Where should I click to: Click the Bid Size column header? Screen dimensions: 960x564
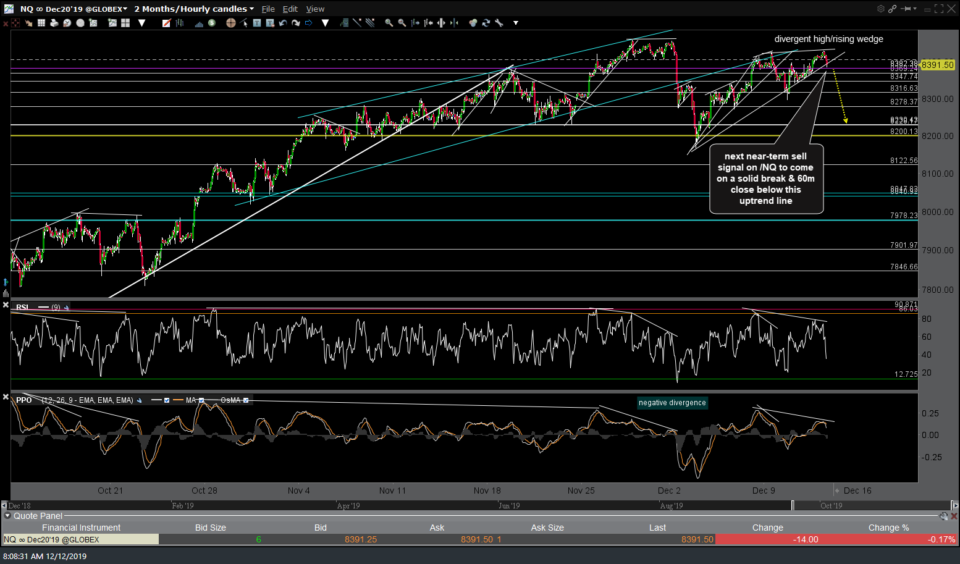pyautogui.click(x=210, y=527)
